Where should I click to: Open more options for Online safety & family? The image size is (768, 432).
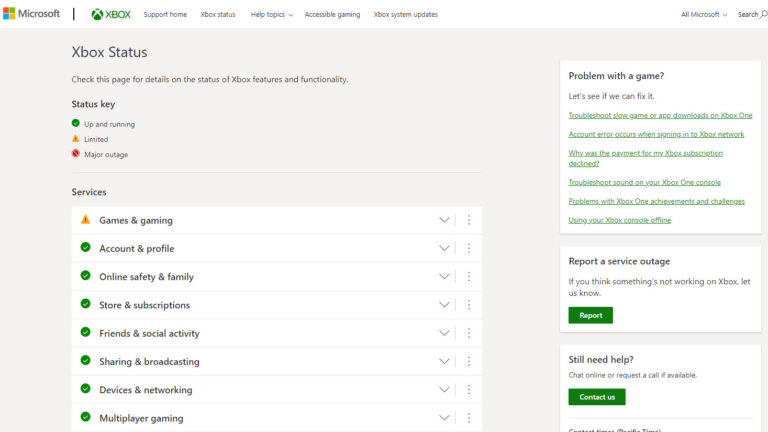[469, 277]
